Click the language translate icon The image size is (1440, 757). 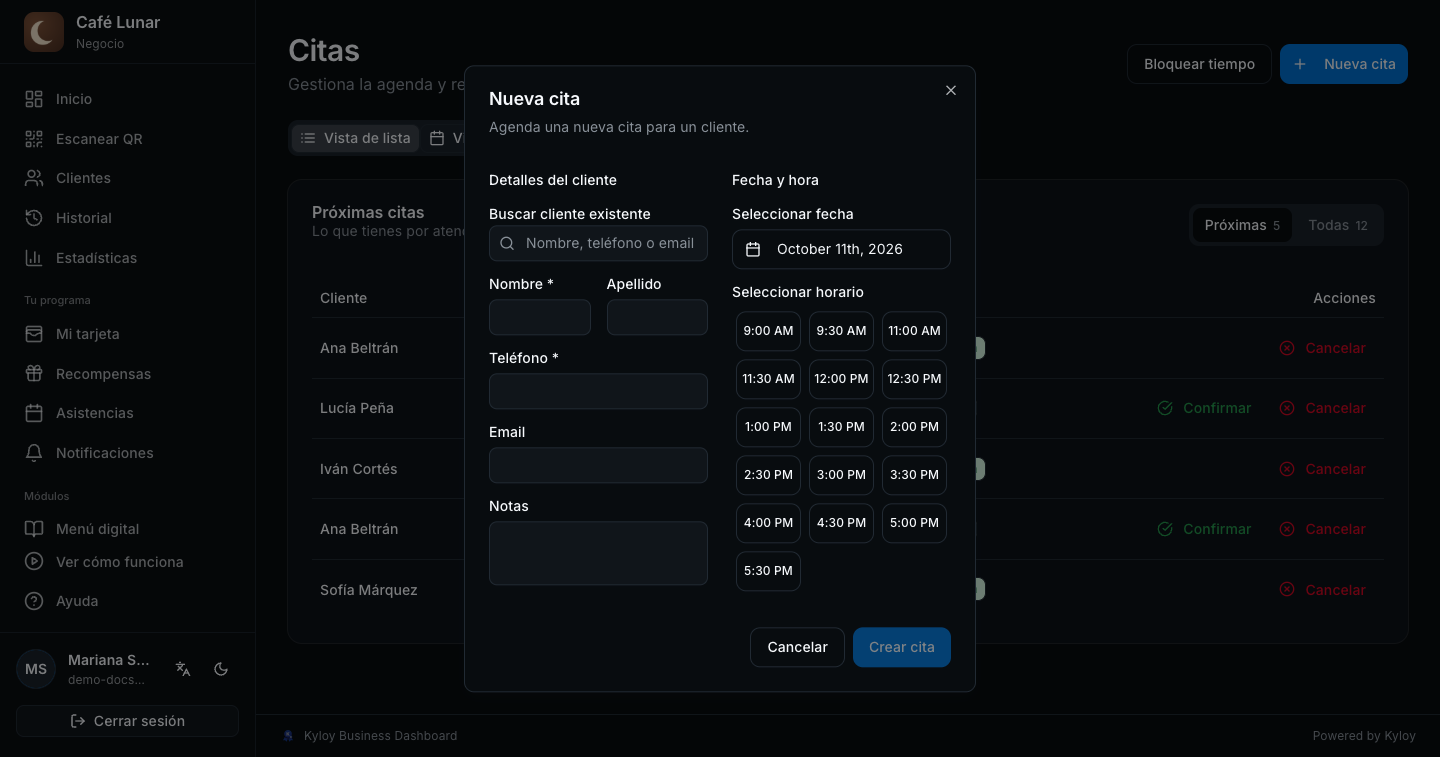pyautogui.click(x=183, y=669)
